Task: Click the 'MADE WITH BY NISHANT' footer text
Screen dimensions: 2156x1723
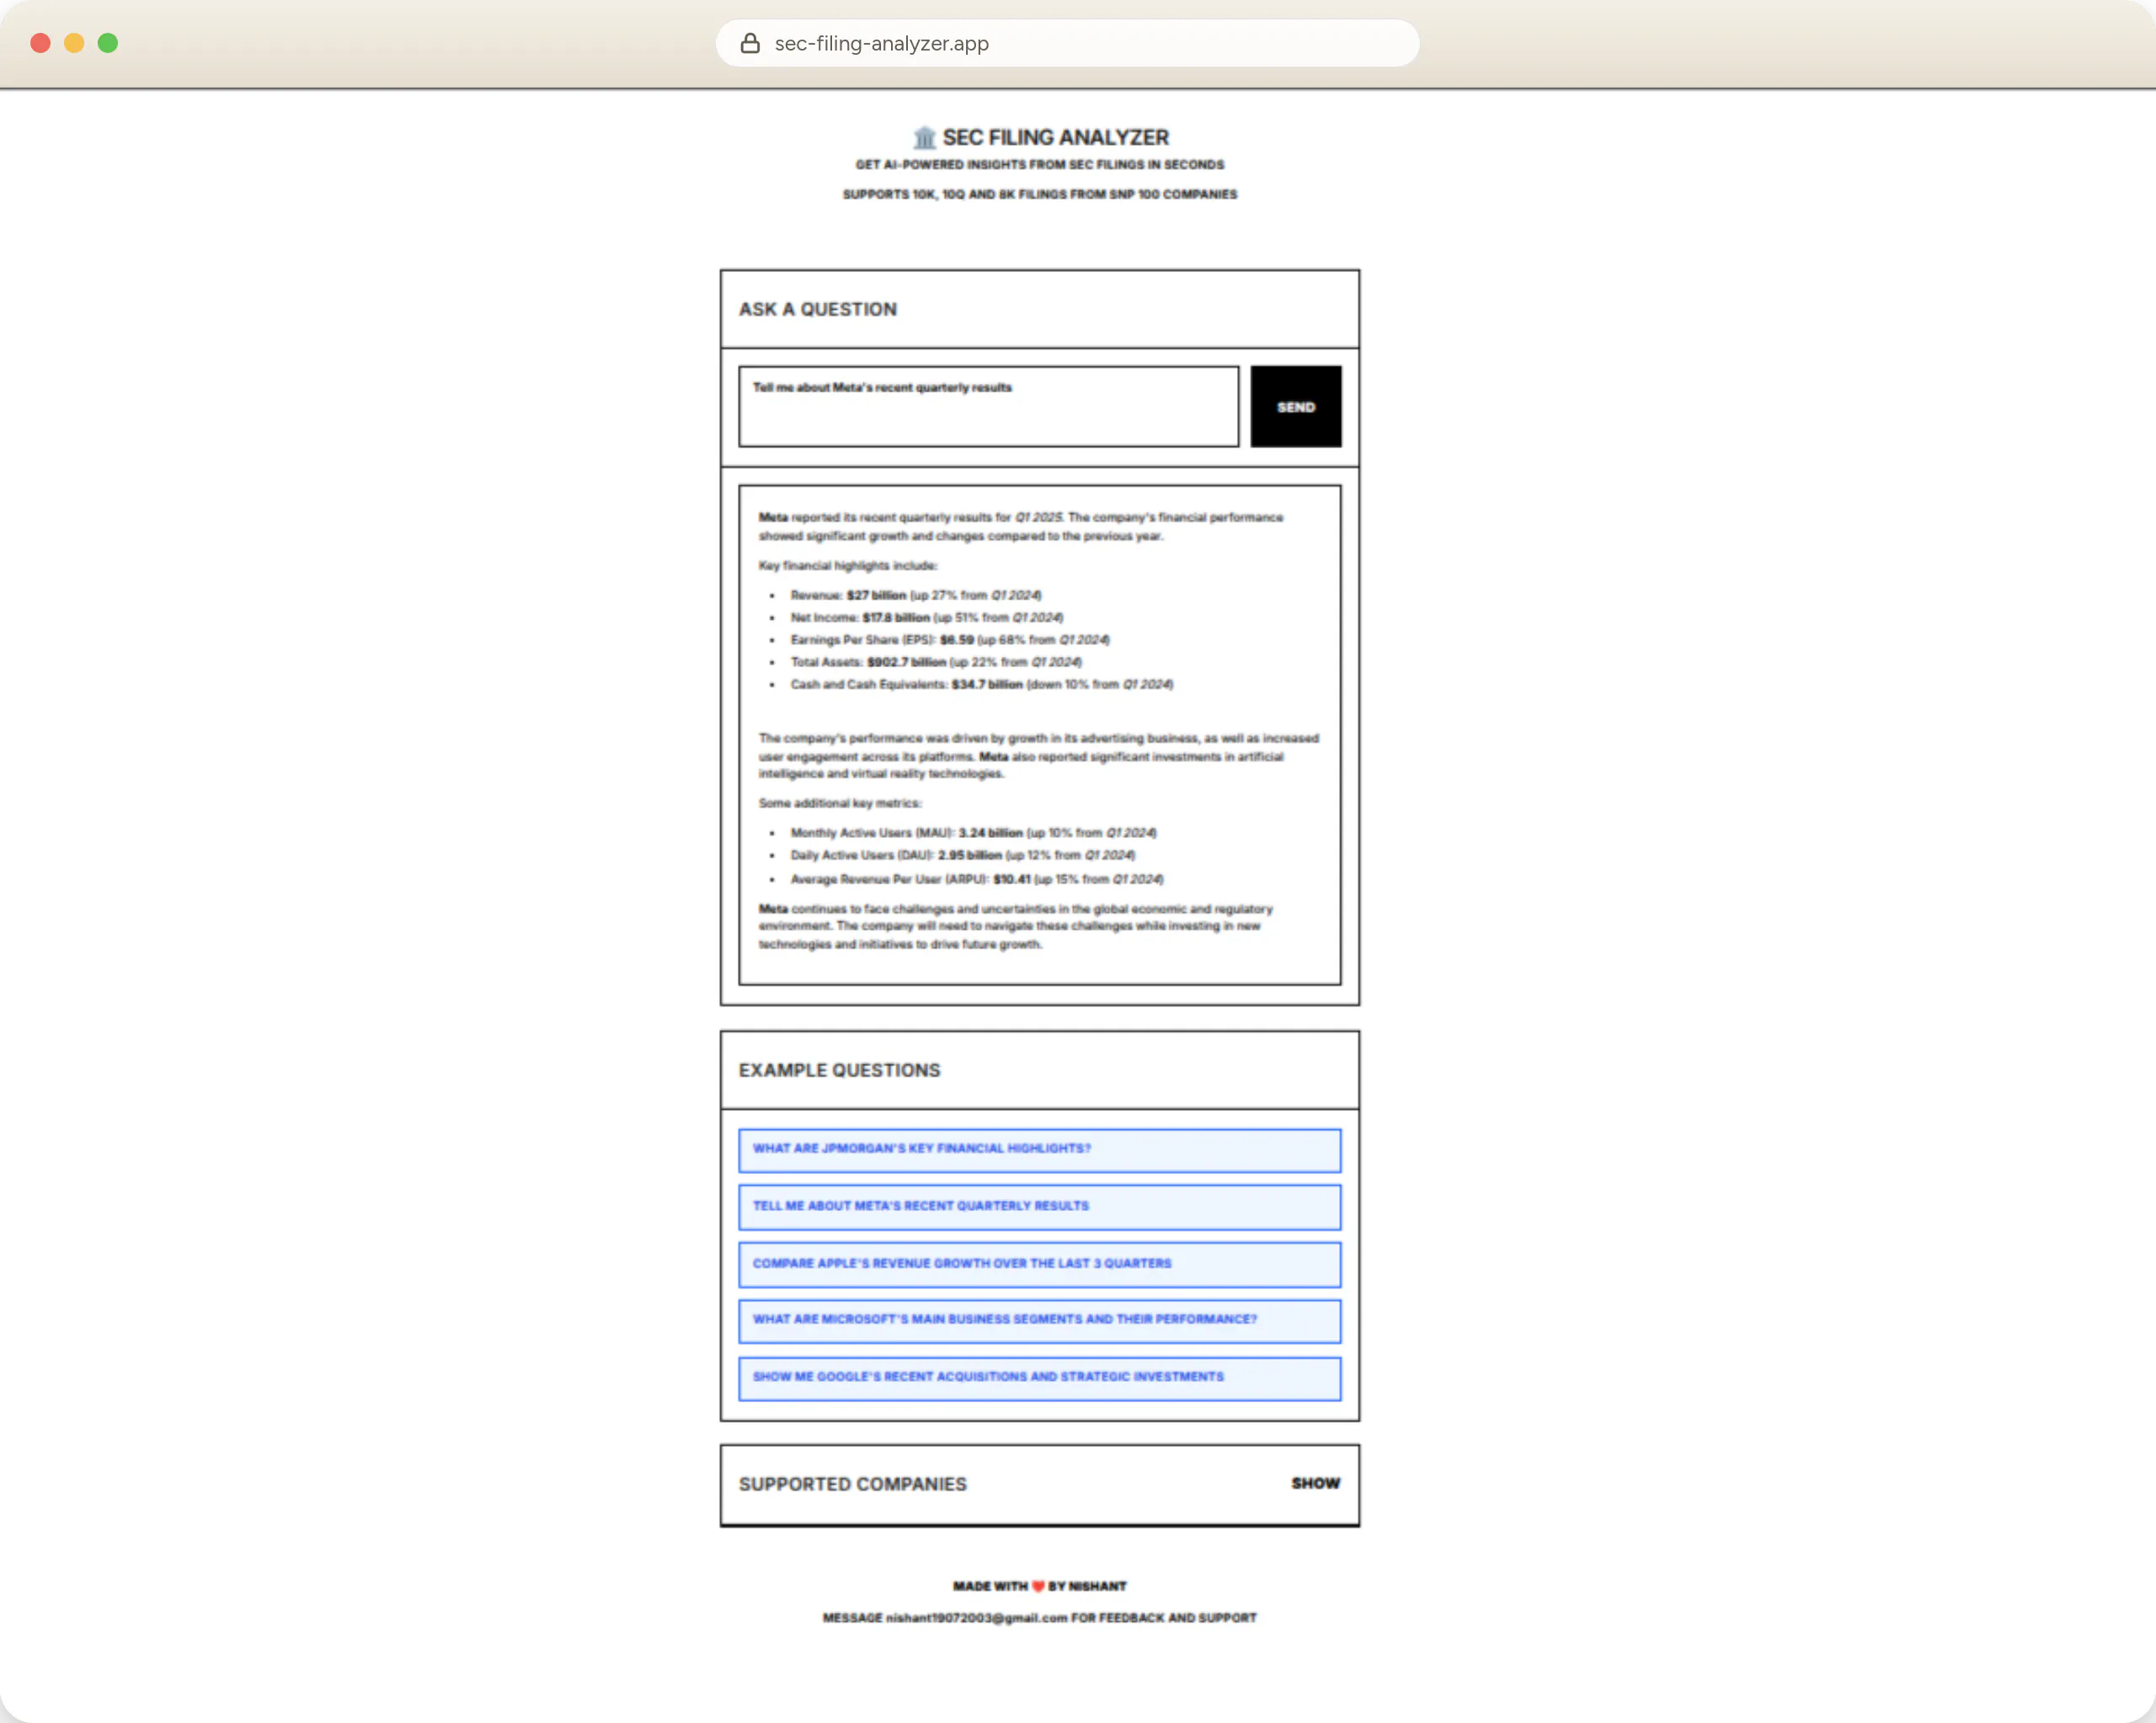Action: click(x=1039, y=1586)
